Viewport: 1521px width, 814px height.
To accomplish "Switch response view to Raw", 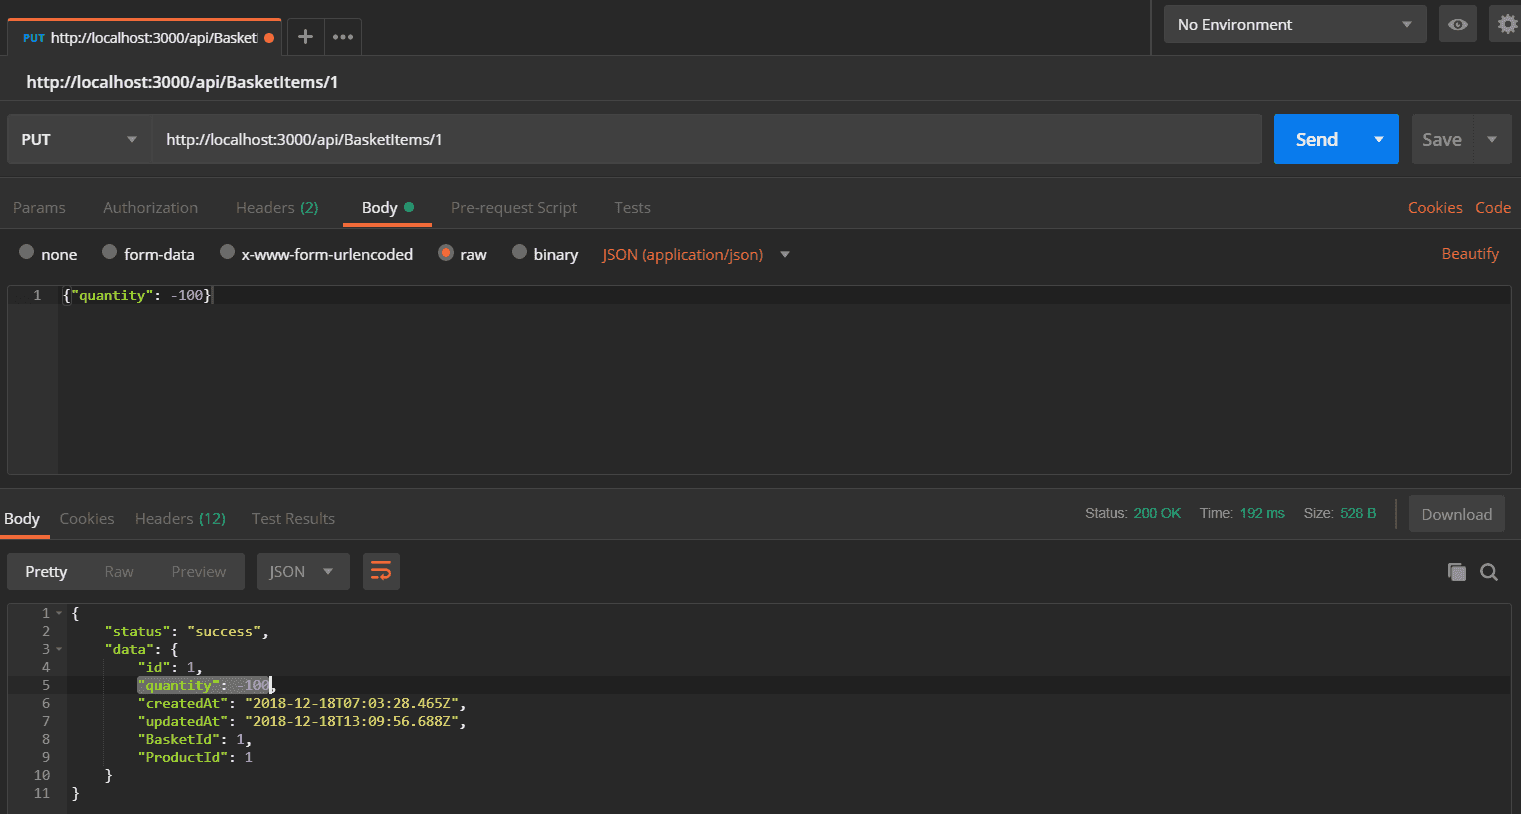I will 119,571.
